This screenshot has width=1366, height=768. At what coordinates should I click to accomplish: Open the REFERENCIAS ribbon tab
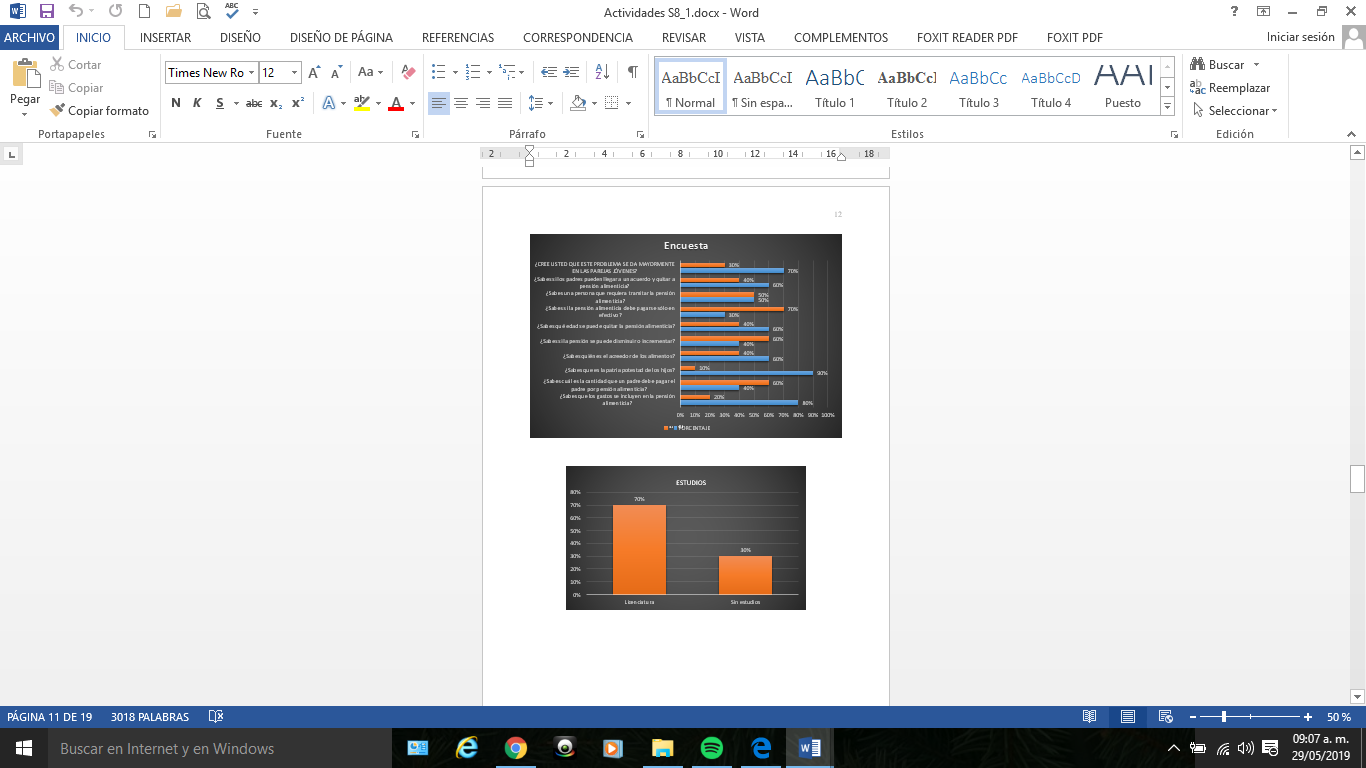pyautogui.click(x=458, y=38)
